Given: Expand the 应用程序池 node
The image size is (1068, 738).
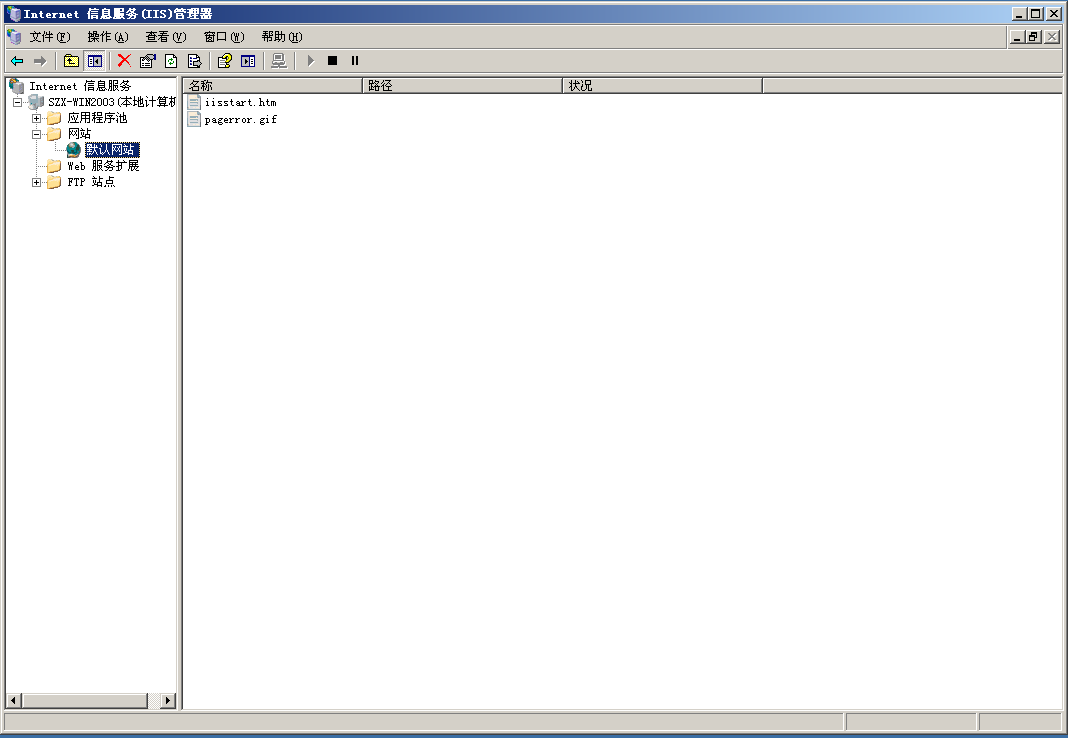Looking at the screenshot, I should (37, 118).
